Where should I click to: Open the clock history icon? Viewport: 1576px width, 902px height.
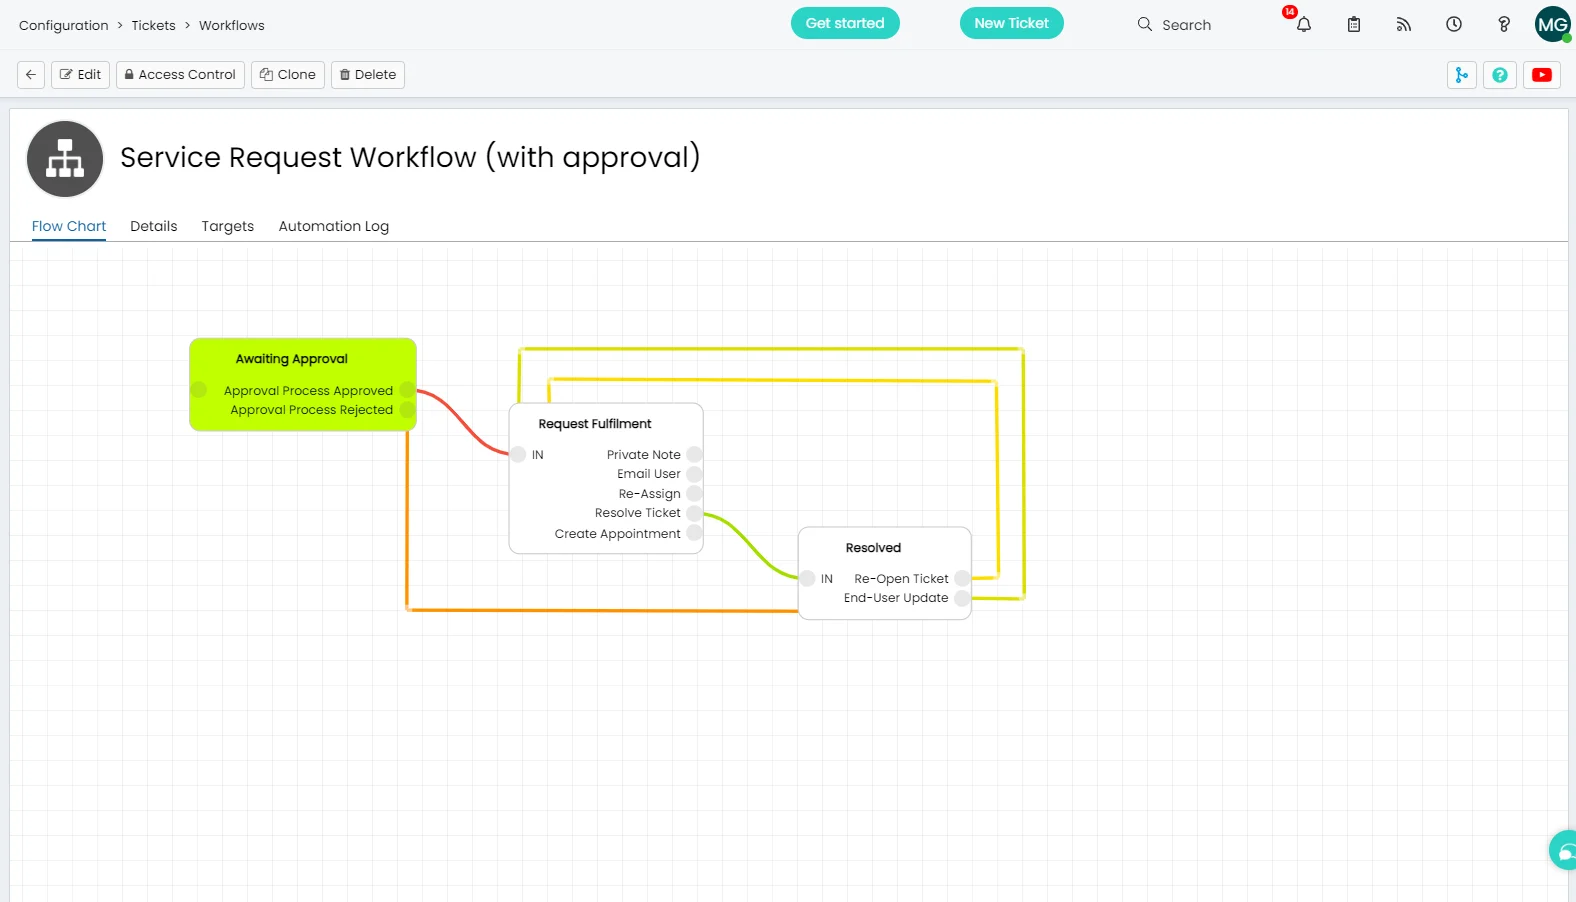(1454, 25)
